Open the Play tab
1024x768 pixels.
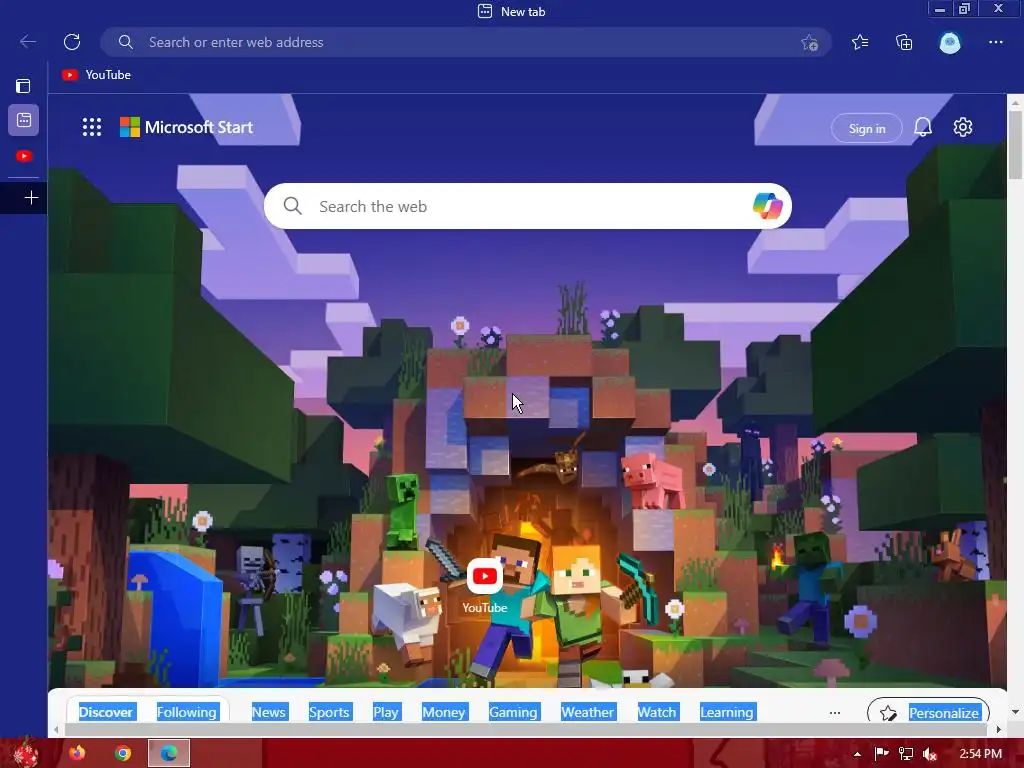(x=386, y=712)
